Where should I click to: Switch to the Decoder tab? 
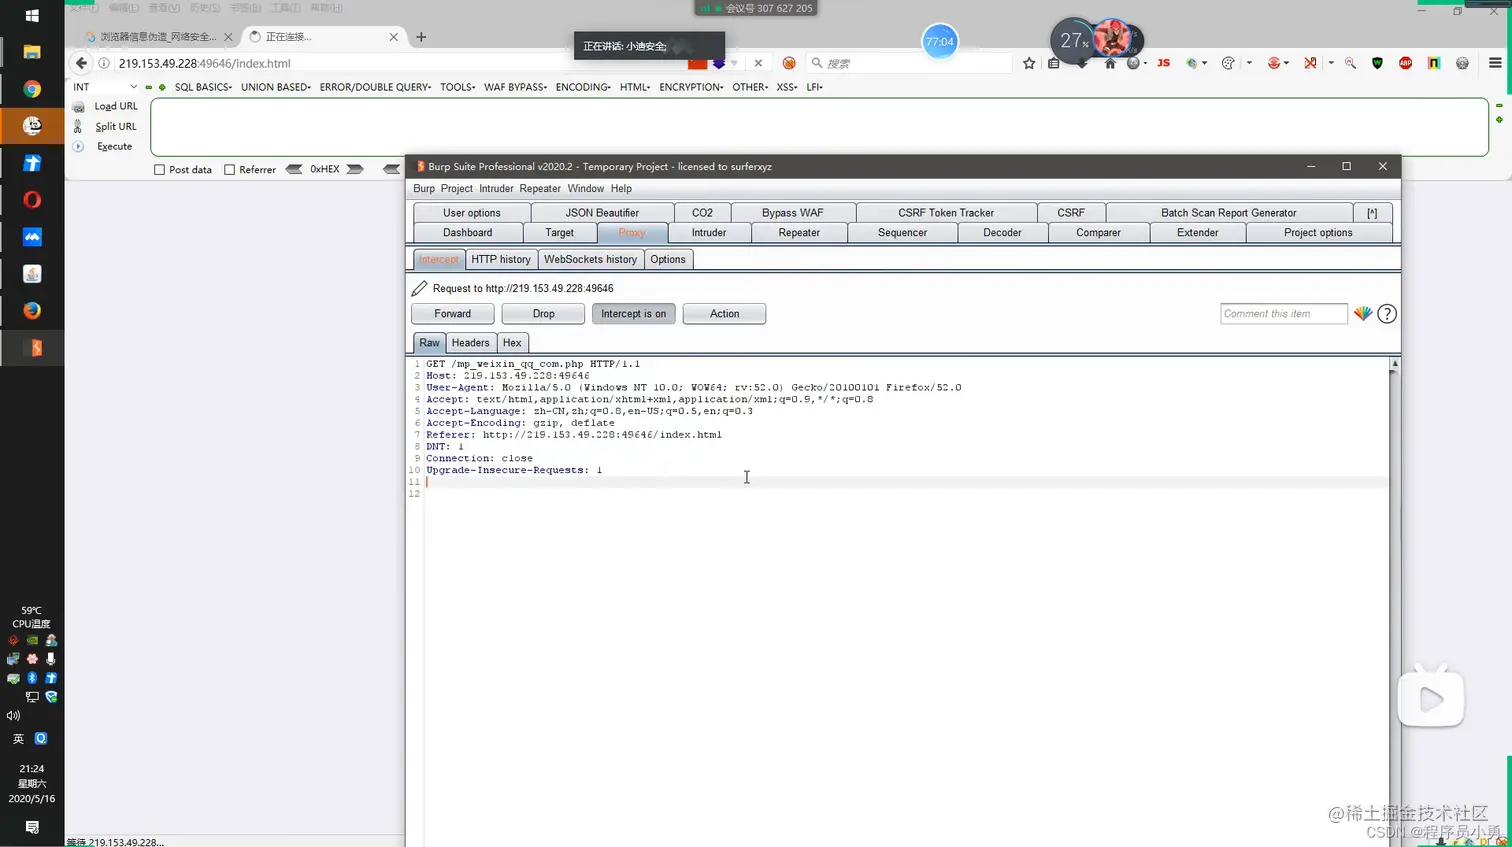[x=1002, y=233]
